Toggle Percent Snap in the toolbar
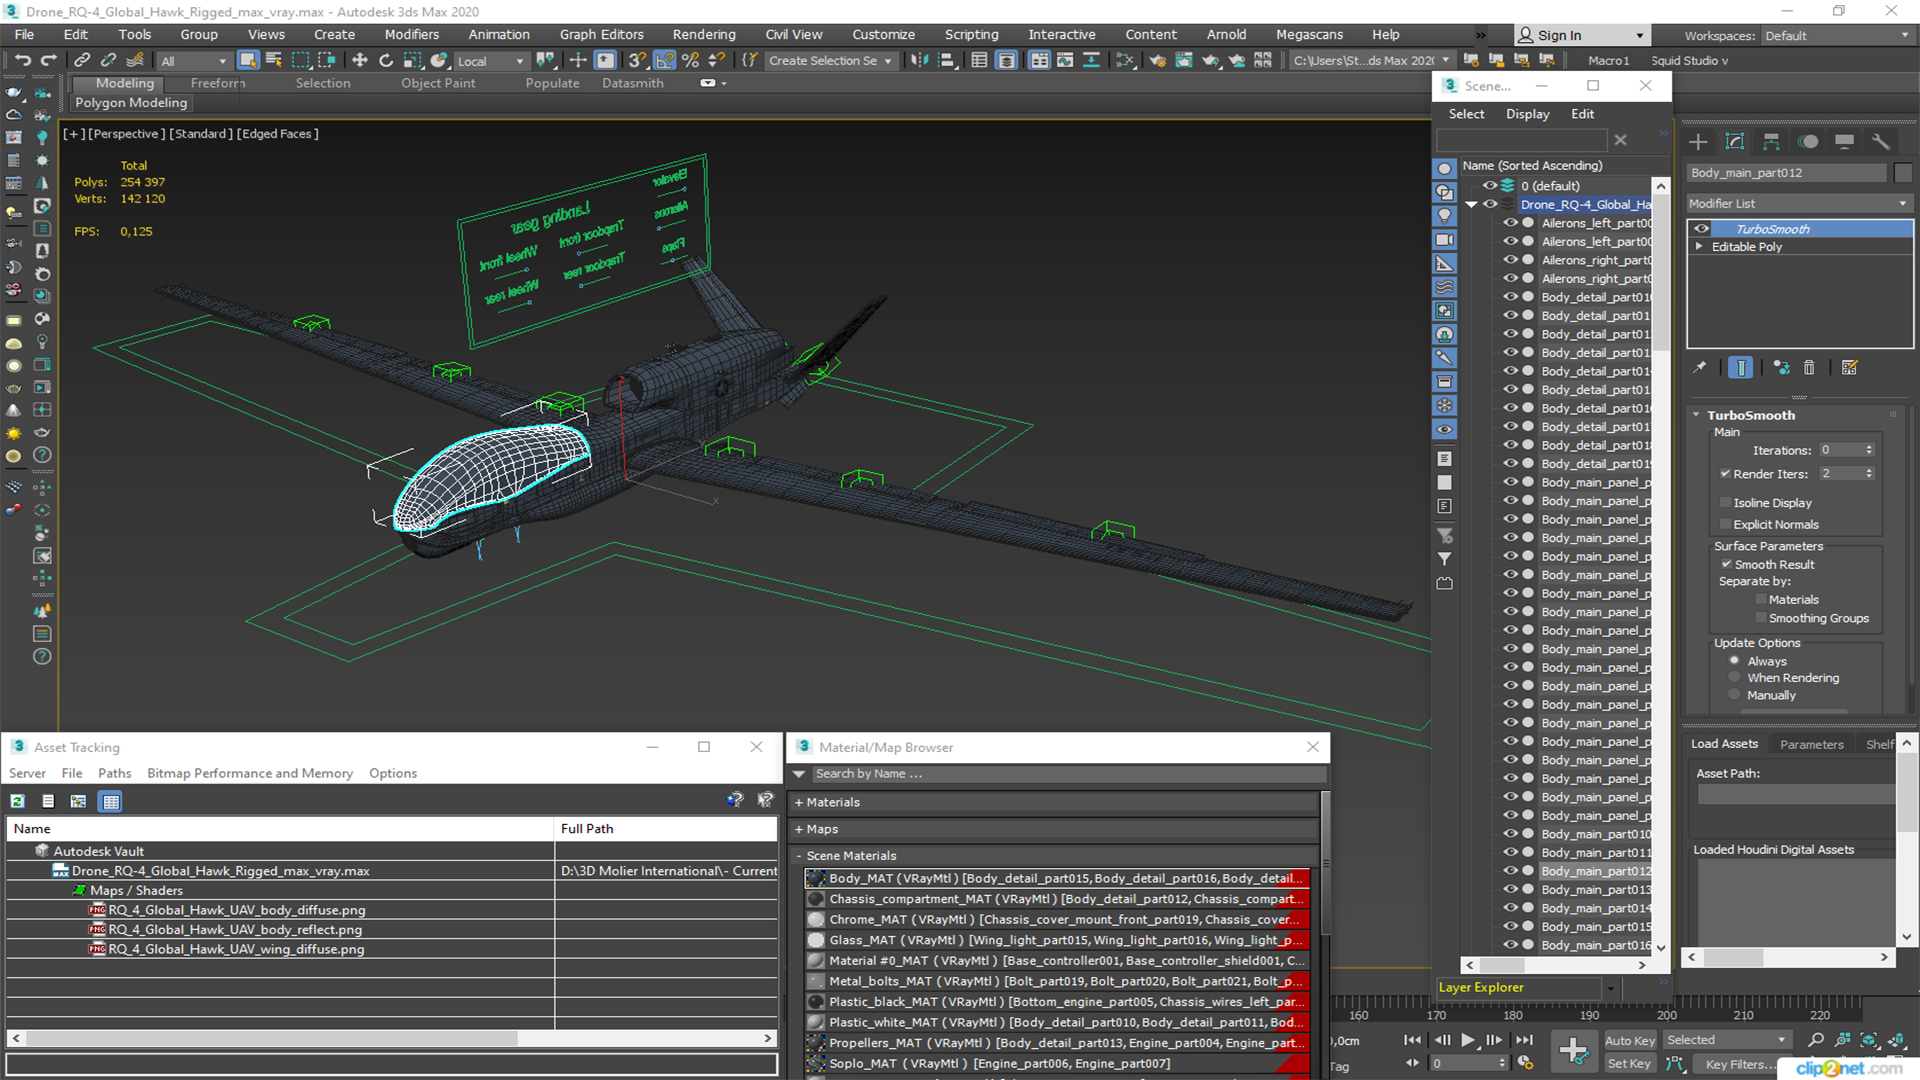Screen dimensions: 1920x1080 click(690, 60)
